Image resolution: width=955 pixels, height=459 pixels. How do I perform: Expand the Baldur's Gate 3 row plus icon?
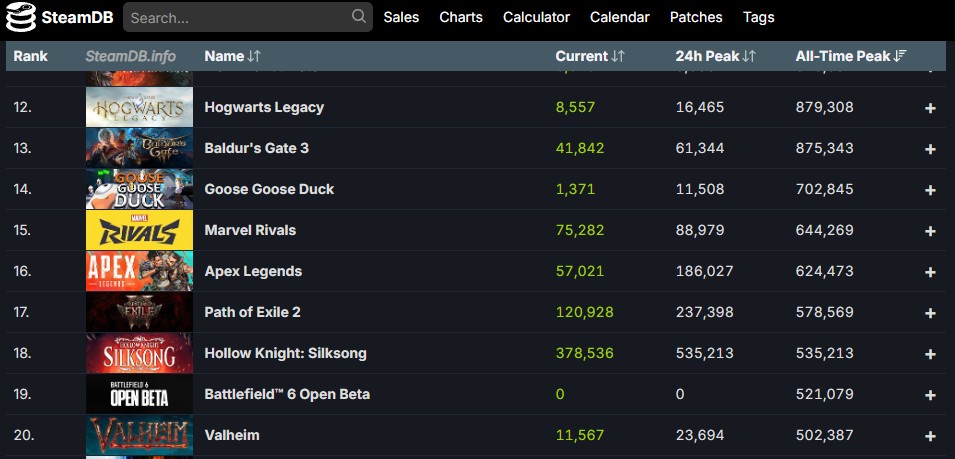[930, 149]
